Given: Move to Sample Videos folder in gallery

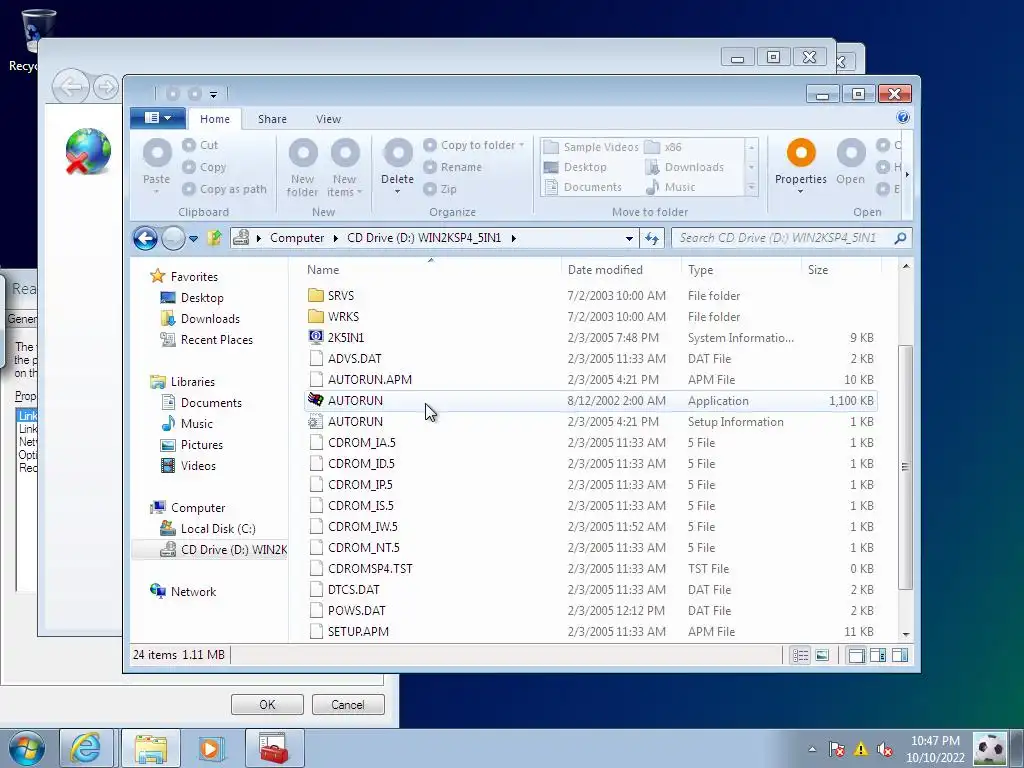Looking at the screenshot, I should click(591, 147).
